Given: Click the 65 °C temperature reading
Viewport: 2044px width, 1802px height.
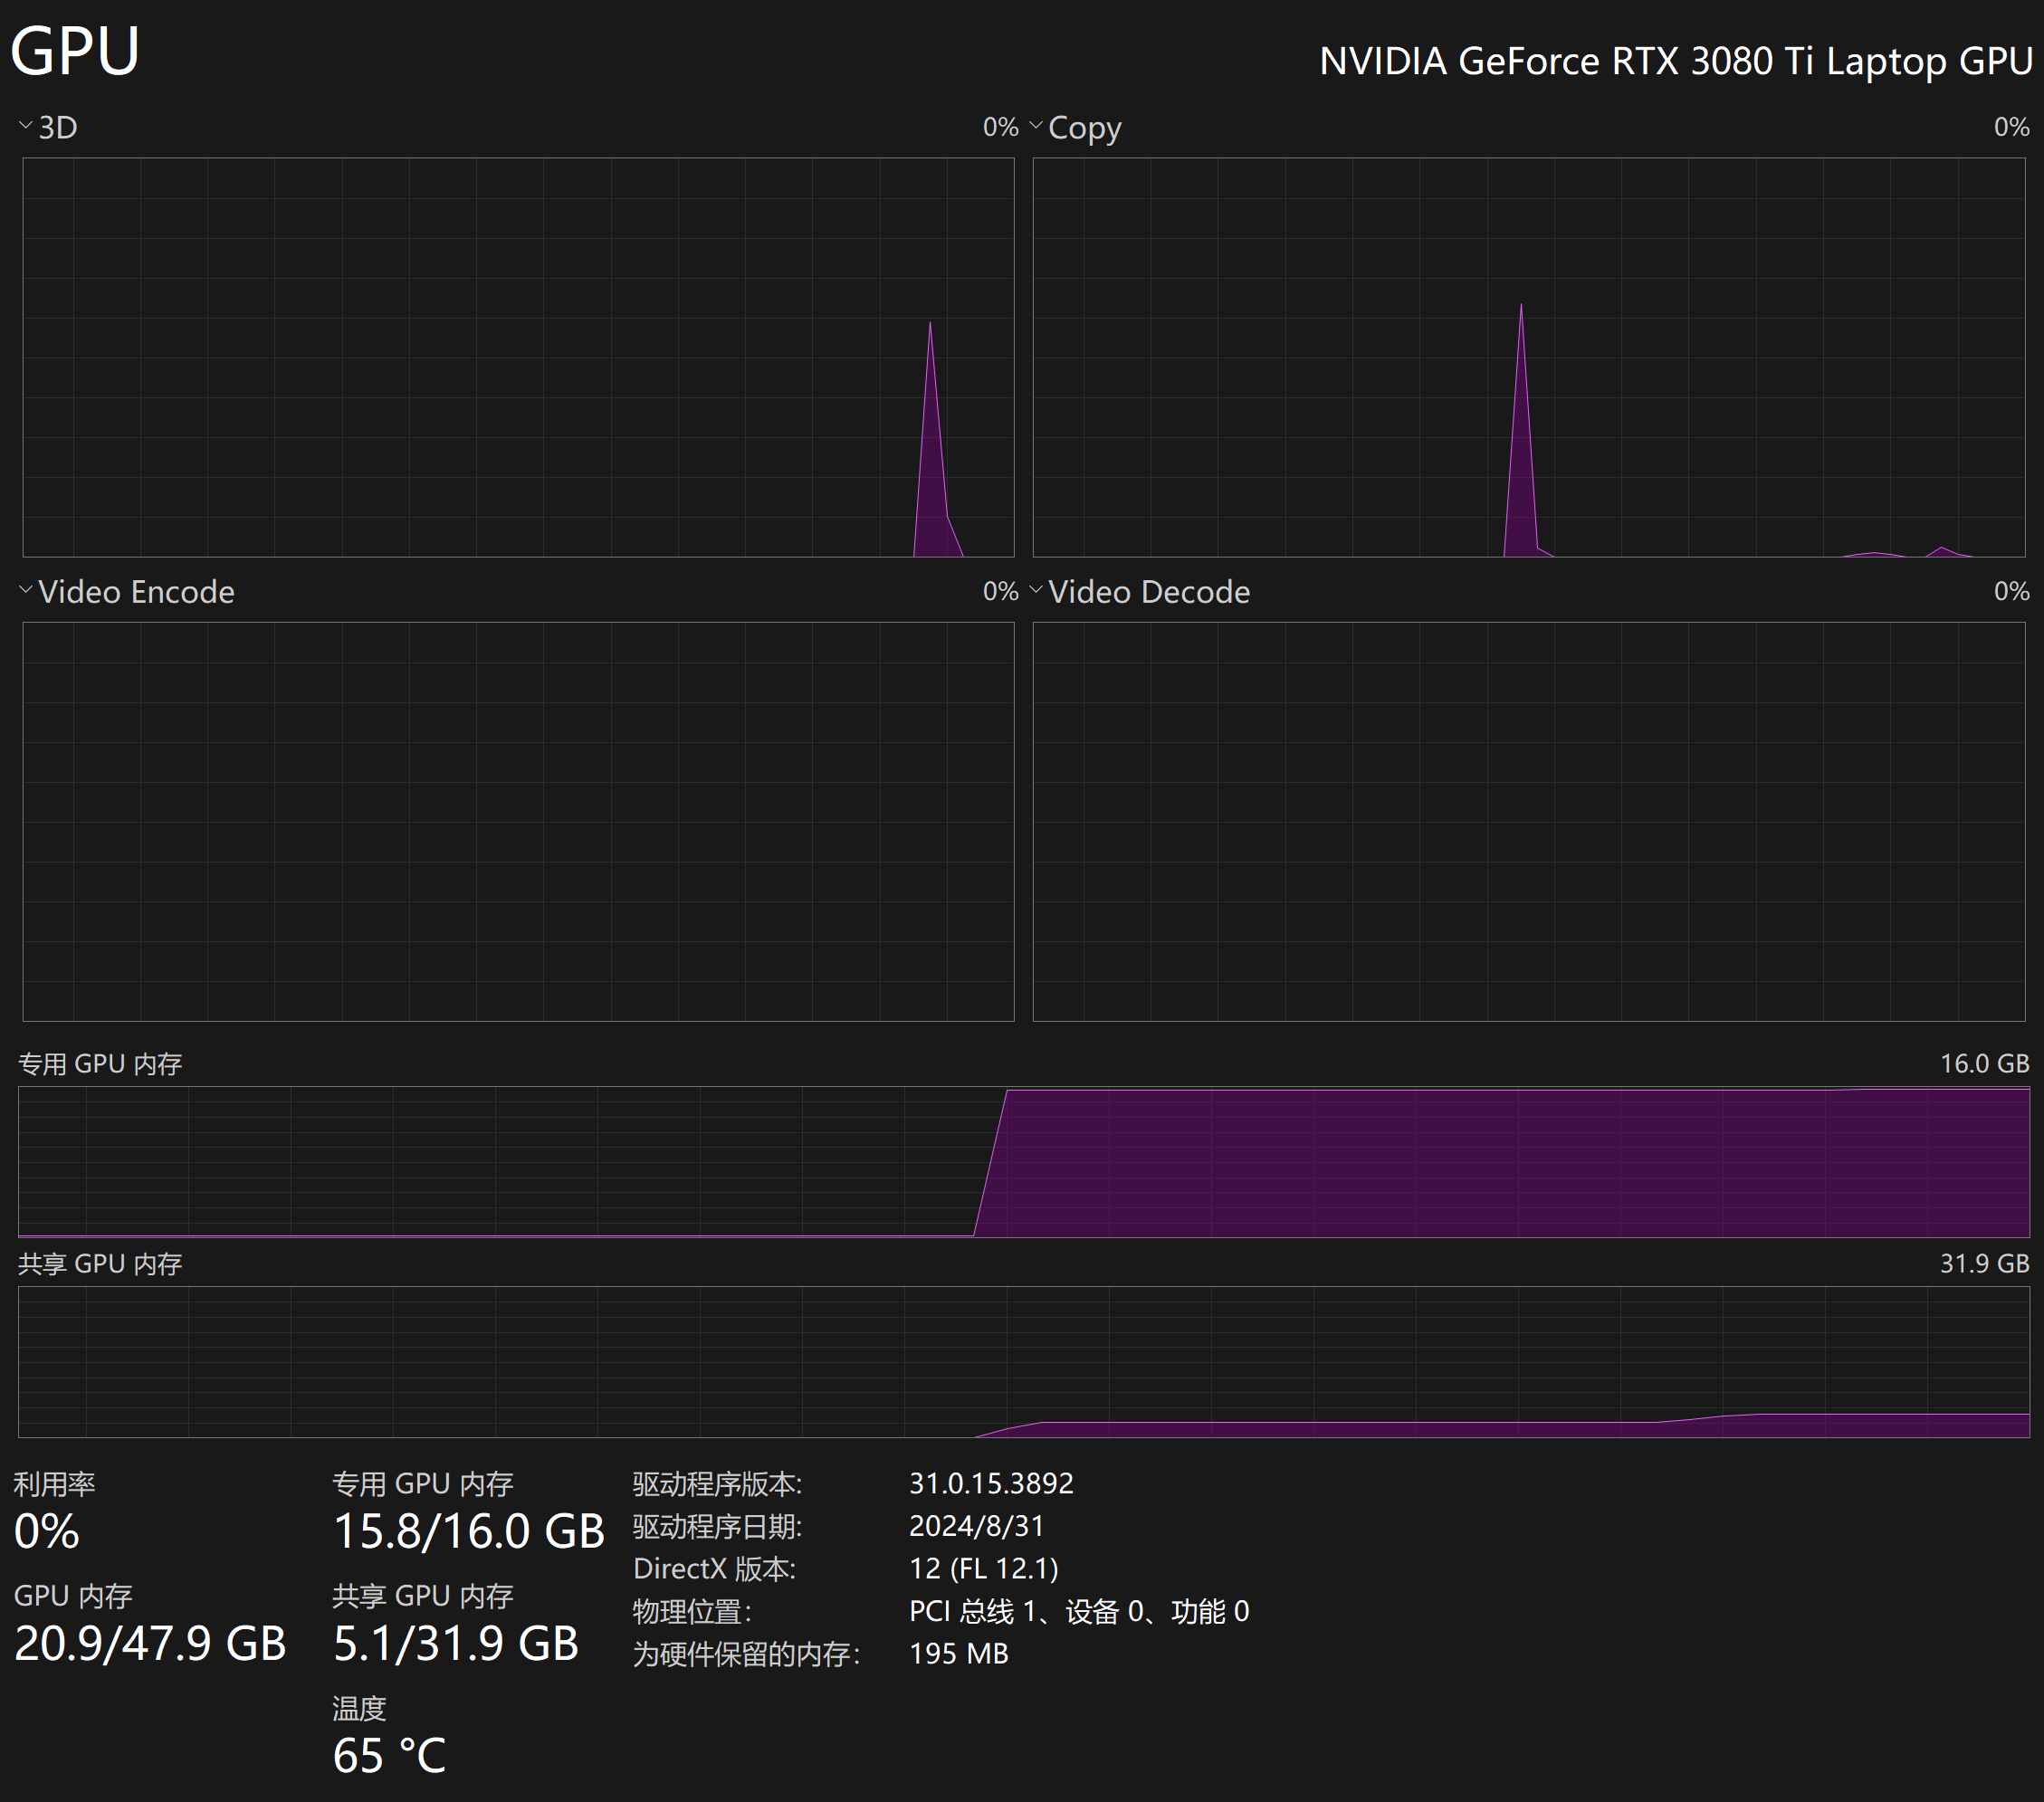Looking at the screenshot, I should point(389,1755).
